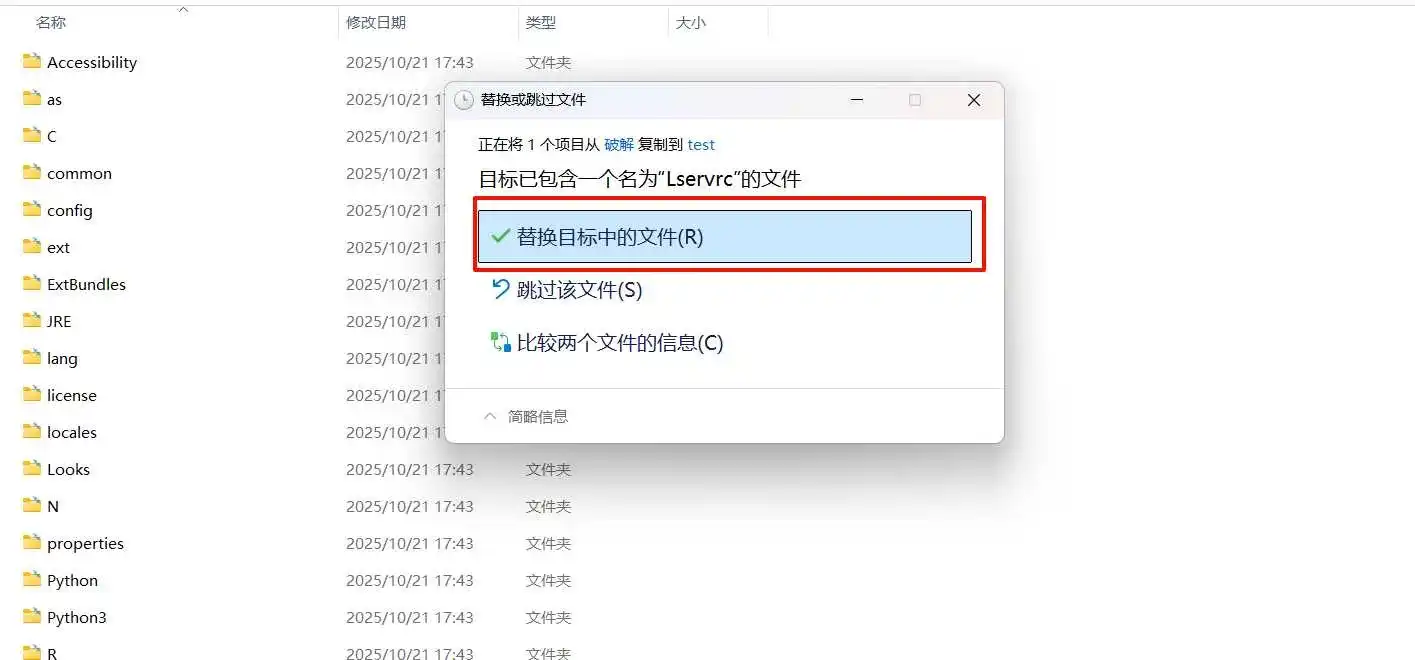
Task: Select the Python3 folder icon
Action: click(31, 617)
